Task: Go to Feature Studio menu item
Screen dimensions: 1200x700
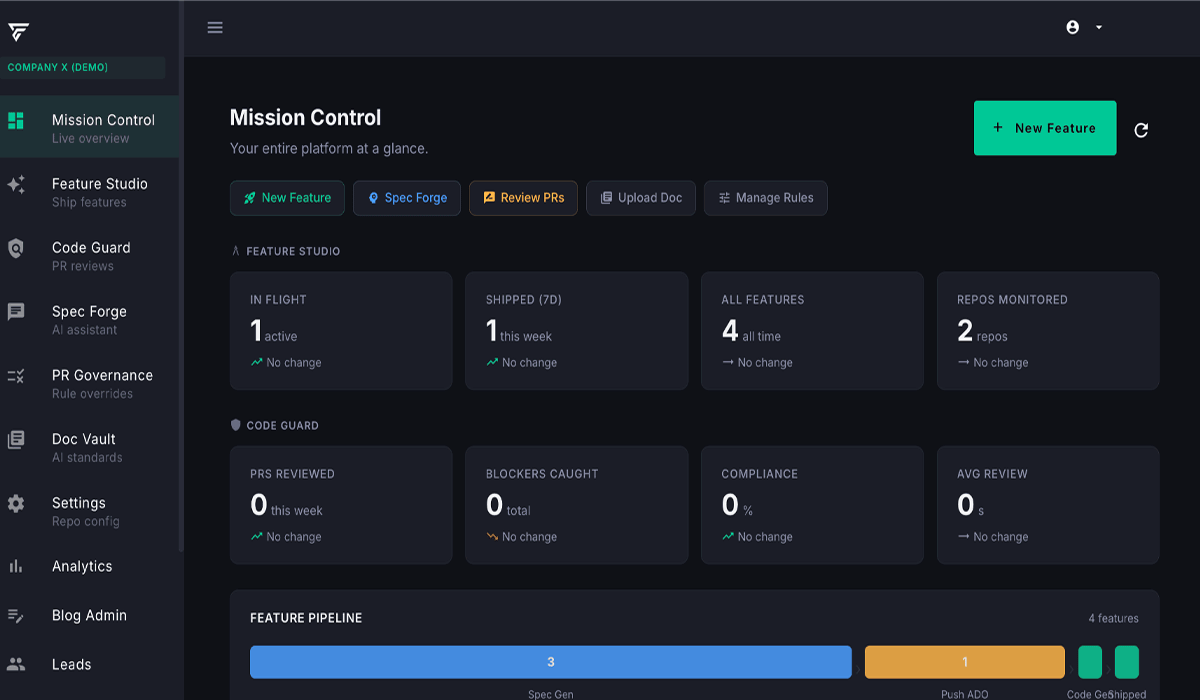Action: [x=90, y=191]
